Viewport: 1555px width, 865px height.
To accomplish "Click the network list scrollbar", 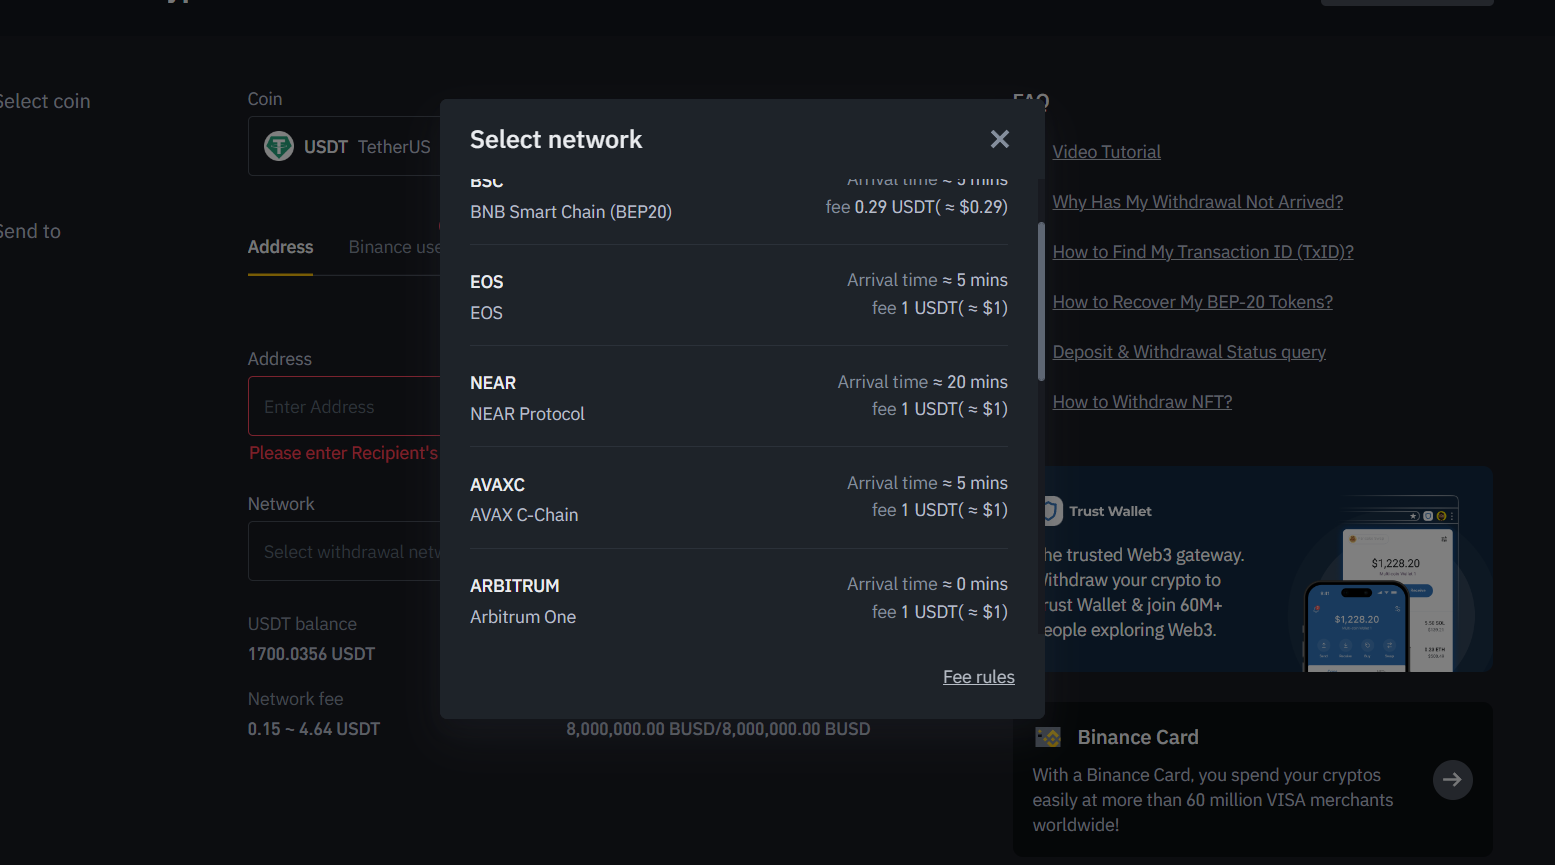I will click(x=1041, y=300).
